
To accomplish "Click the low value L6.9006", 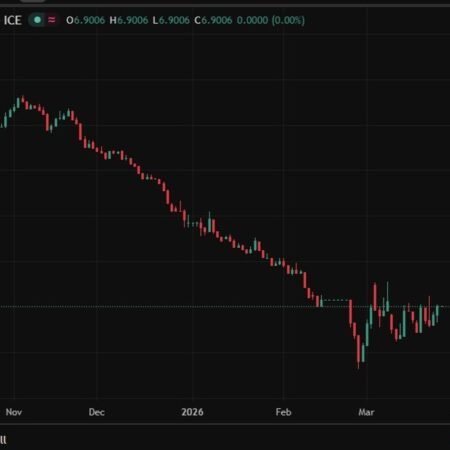I will pyautogui.click(x=171, y=20).
